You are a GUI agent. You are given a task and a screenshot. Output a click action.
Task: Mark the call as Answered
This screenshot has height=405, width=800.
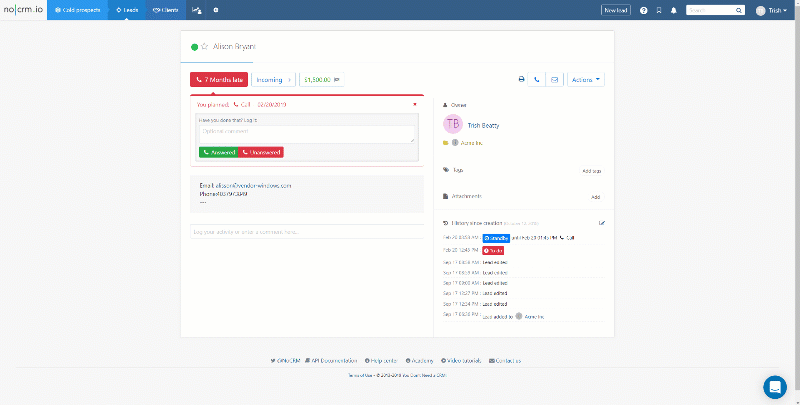click(x=218, y=152)
